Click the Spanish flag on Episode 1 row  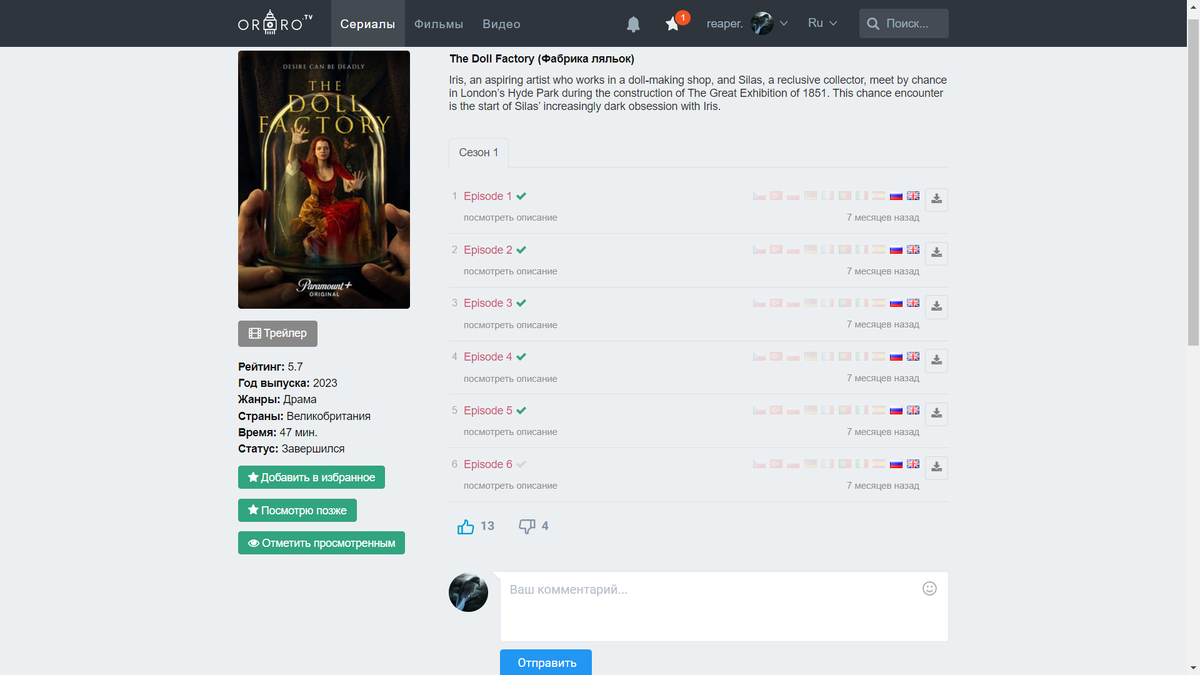[x=879, y=196]
